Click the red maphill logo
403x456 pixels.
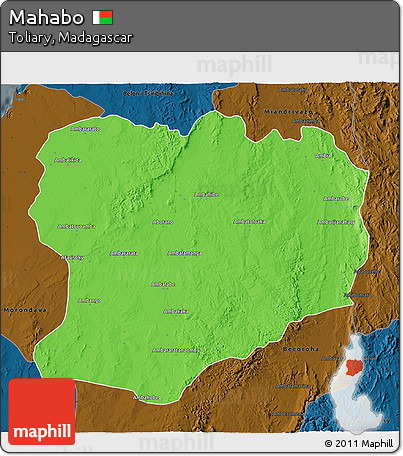click(42, 411)
